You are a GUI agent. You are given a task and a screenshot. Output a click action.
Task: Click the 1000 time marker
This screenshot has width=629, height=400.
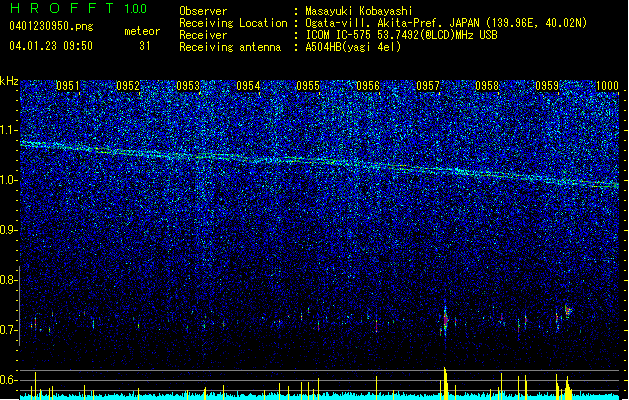[x=607, y=86]
